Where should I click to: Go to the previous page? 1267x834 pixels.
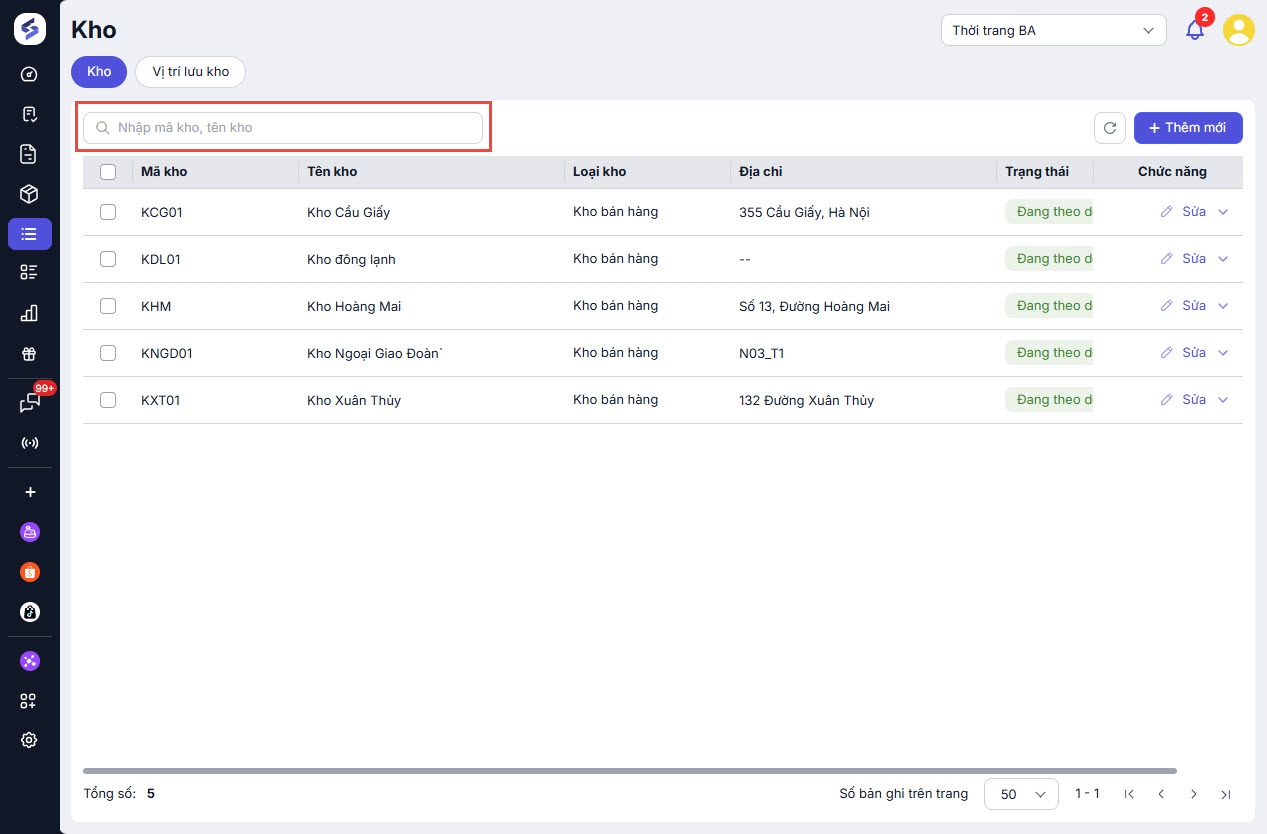[1161, 794]
